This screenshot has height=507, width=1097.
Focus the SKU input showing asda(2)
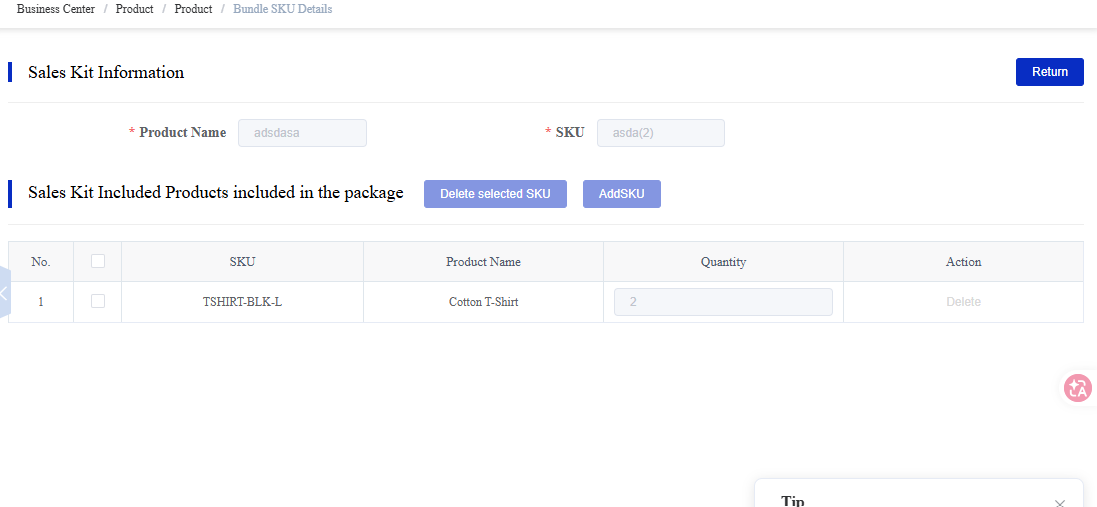click(660, 133)
